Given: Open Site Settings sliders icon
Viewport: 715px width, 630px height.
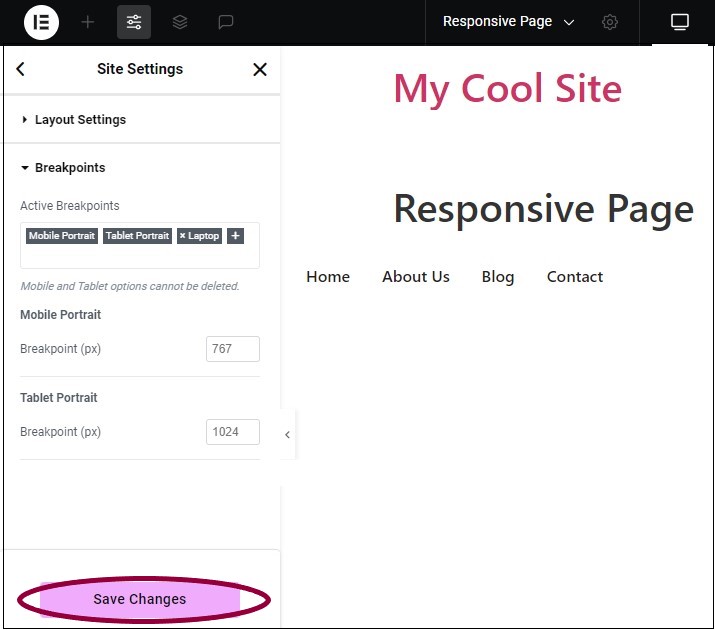Looking at the screenshot, I should pos(134,22).
